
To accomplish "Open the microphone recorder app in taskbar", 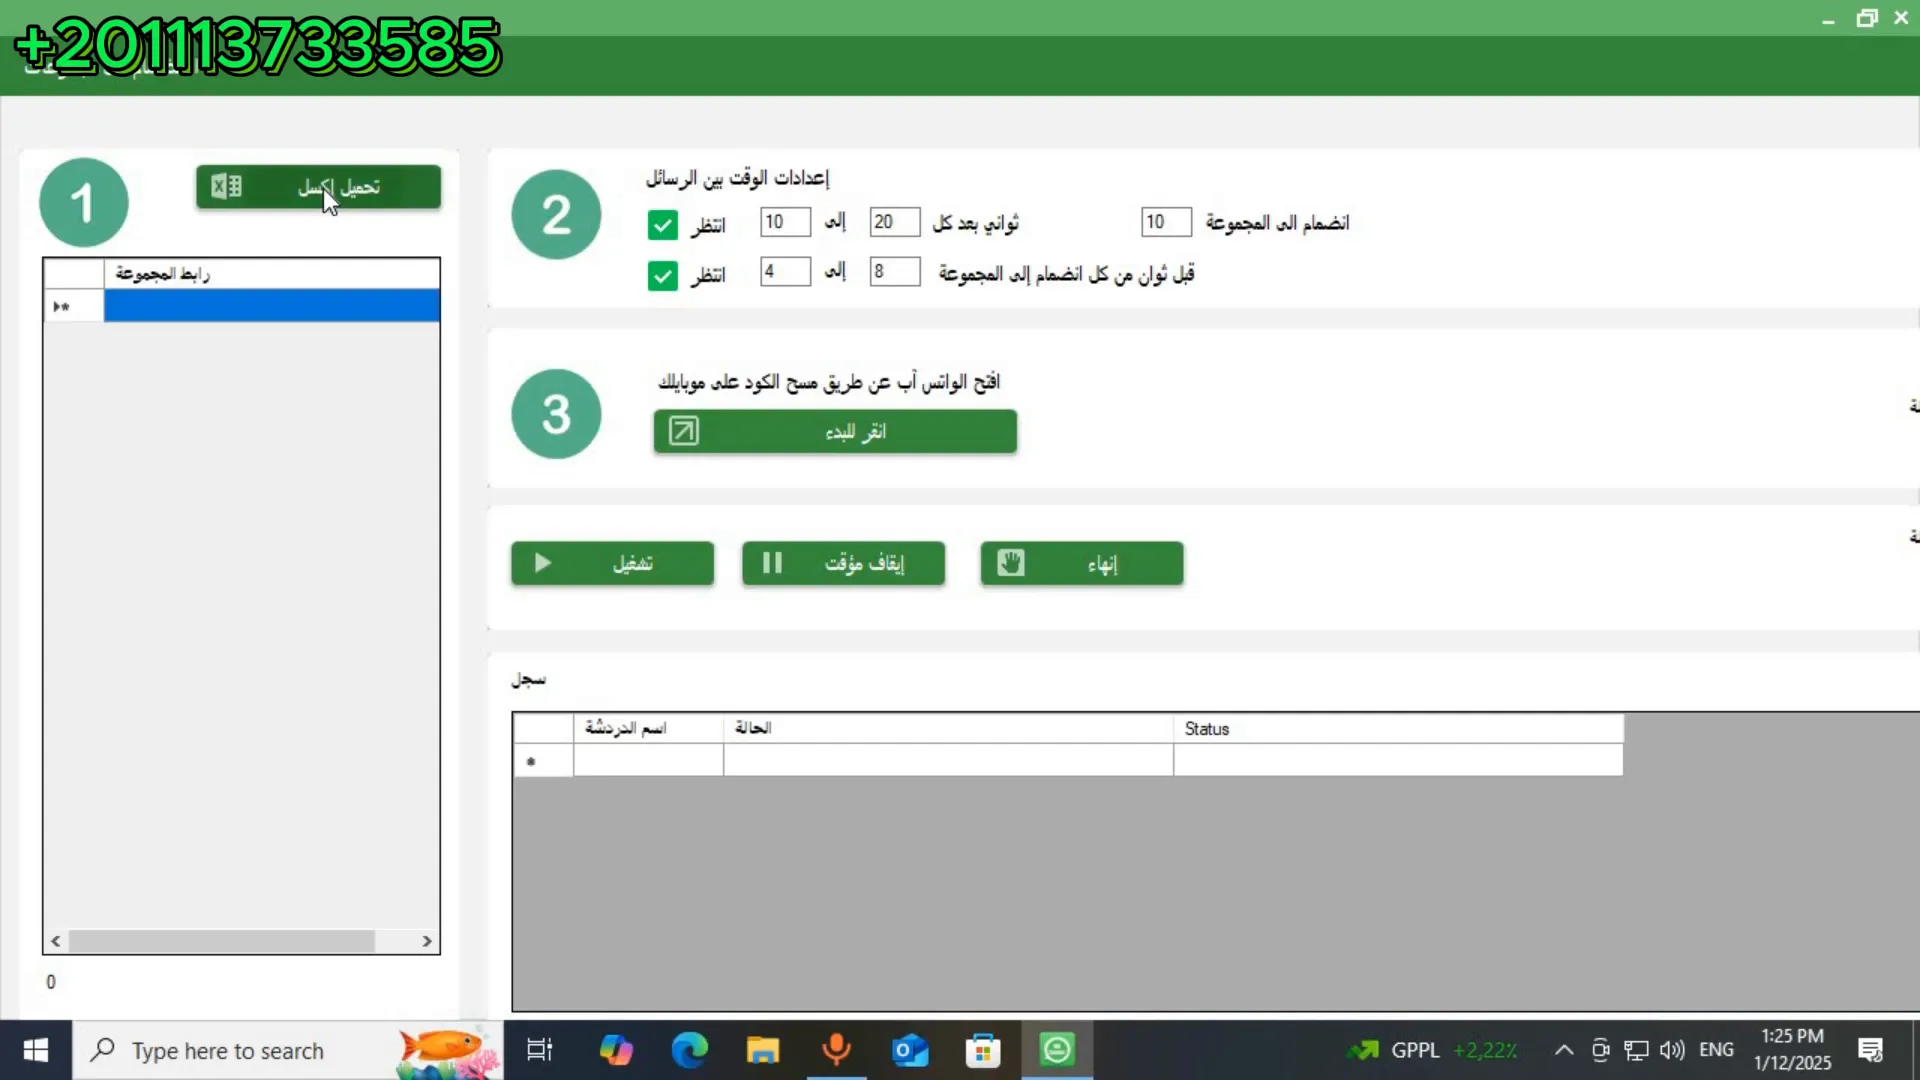I will [837, 1050].
